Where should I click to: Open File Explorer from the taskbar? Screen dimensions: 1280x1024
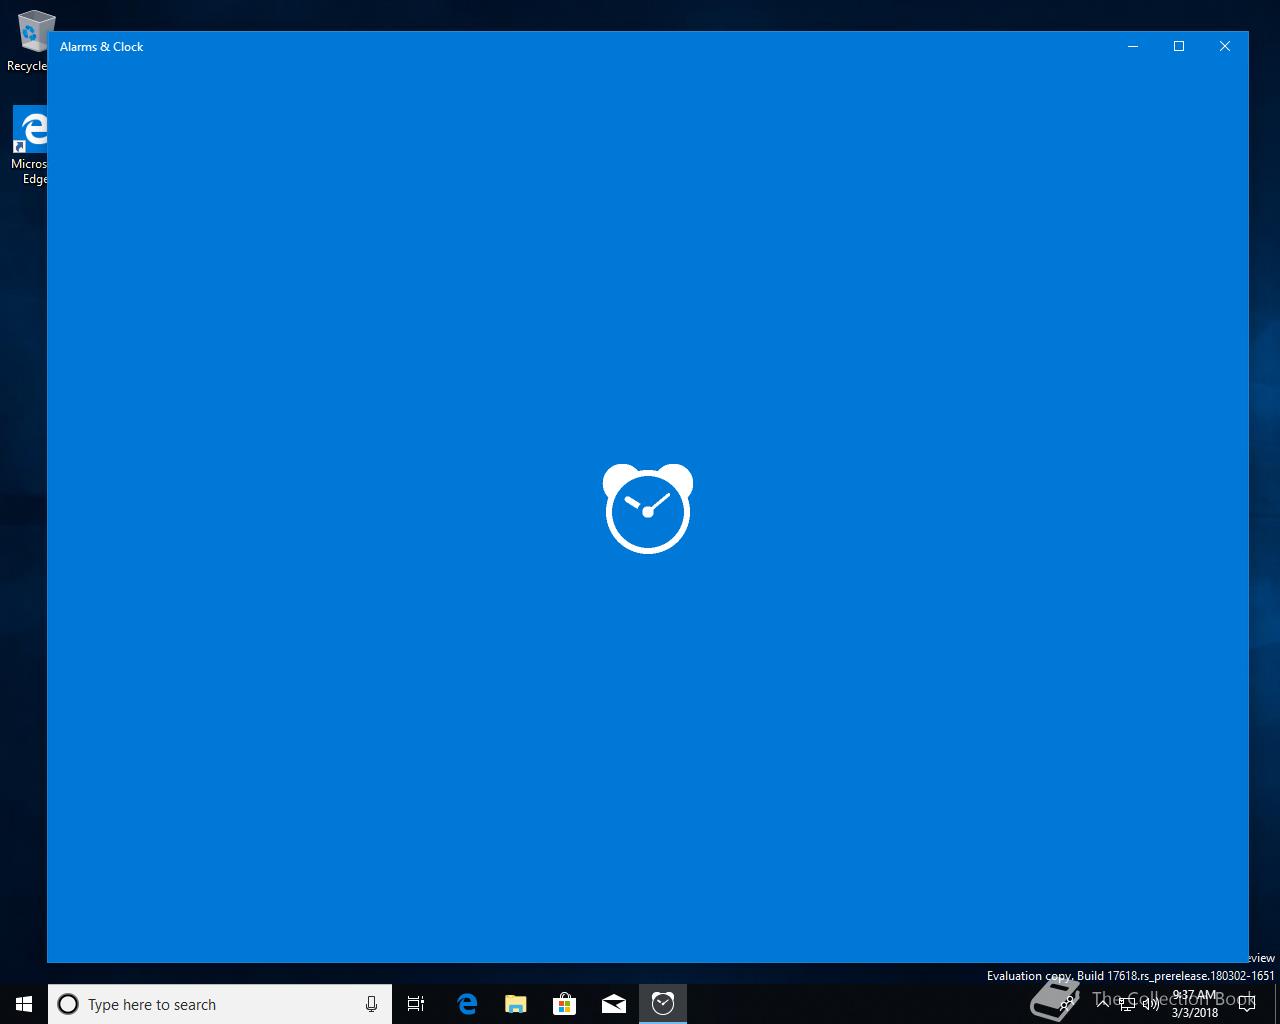pyautogui.click(x=515, y=1004)
